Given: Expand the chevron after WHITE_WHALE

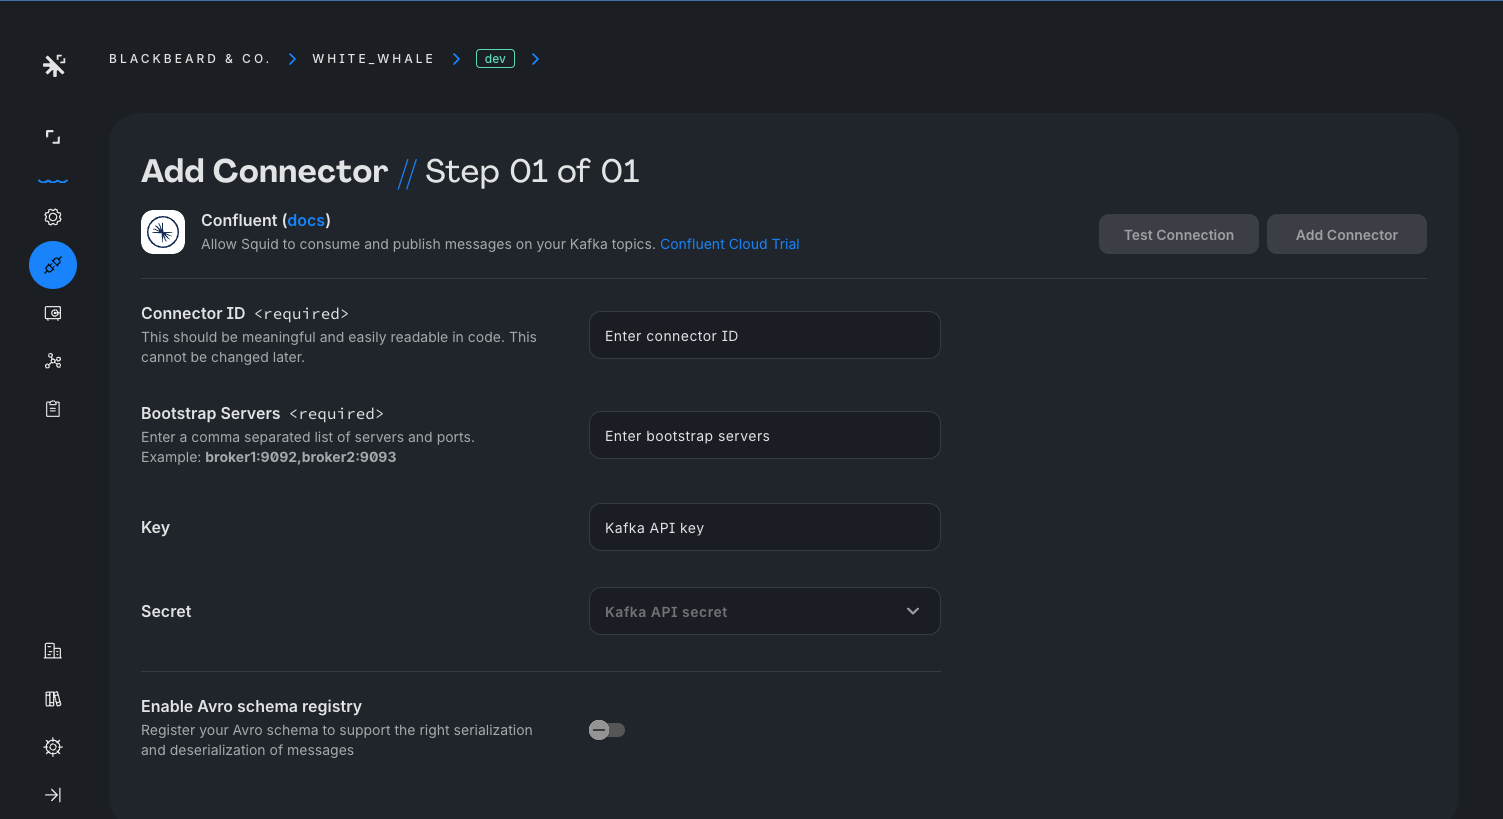Looking at the screenshot, I should click(456, 59).
